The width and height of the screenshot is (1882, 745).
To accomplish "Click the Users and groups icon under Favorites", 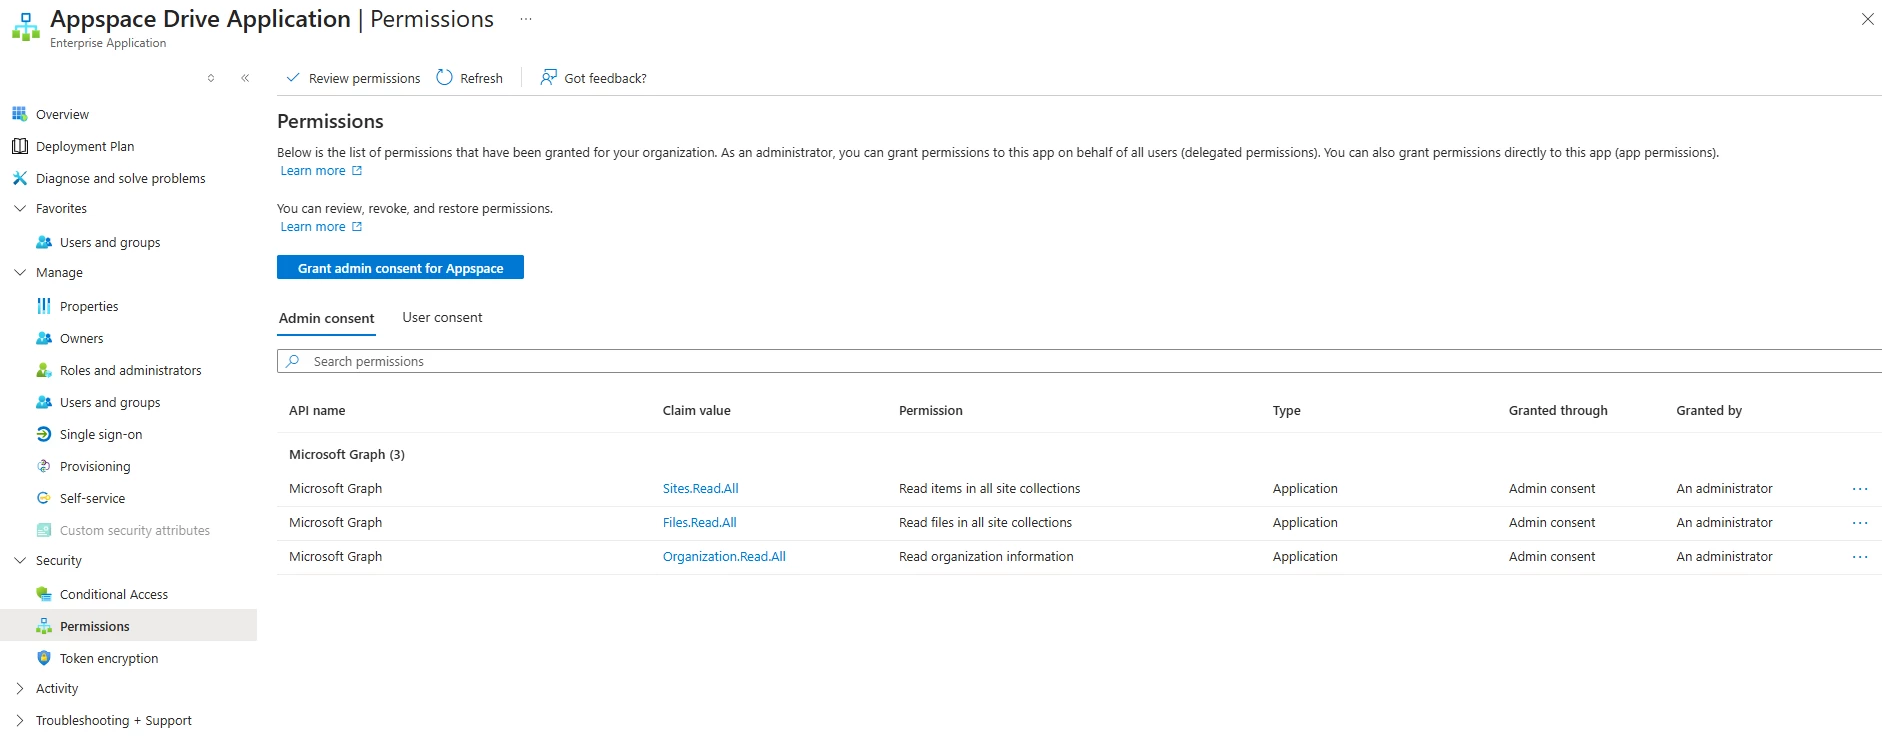I will point(44,242).
